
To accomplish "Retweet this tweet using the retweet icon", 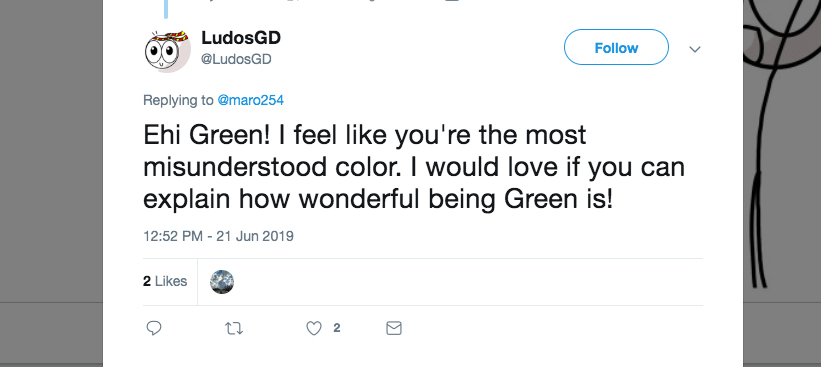I will tap(234, 328).
